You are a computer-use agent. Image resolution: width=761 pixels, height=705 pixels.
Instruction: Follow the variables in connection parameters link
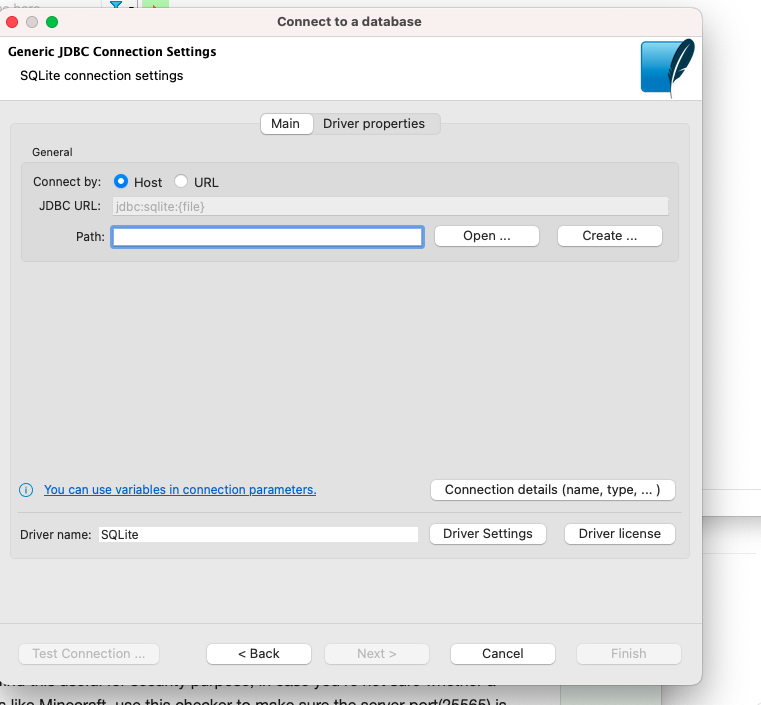pyautogui.click(x=180, y=490)
